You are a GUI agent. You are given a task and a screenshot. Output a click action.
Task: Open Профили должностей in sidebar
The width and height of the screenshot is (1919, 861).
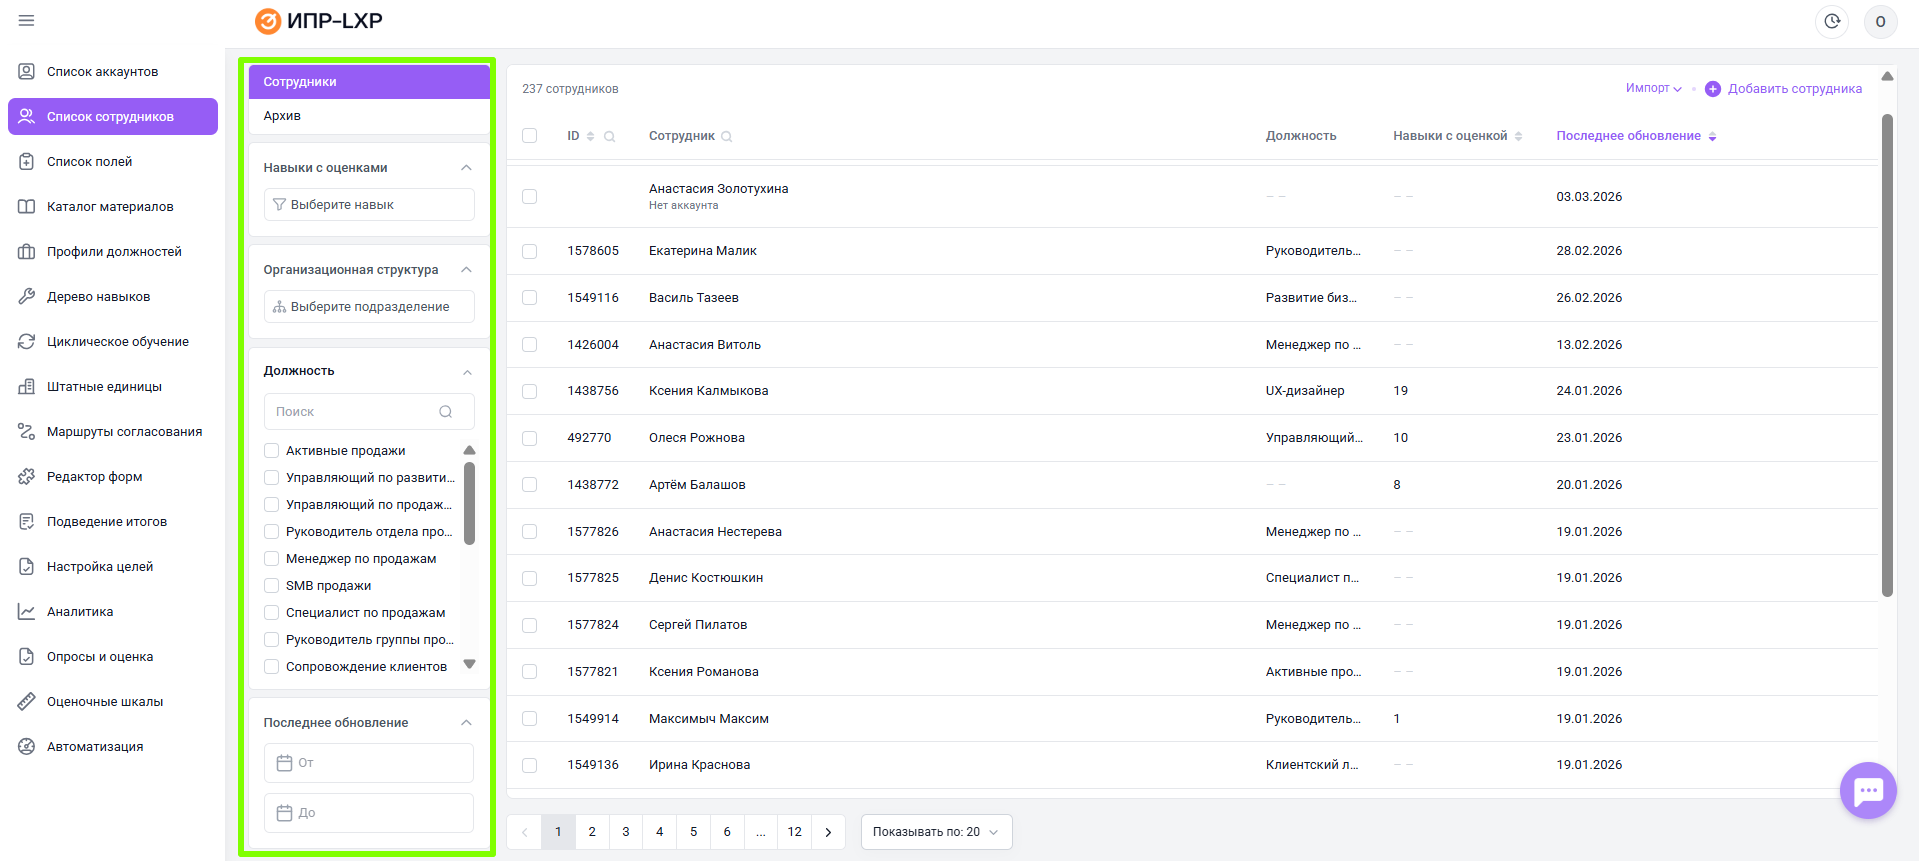tap(114, 252)
